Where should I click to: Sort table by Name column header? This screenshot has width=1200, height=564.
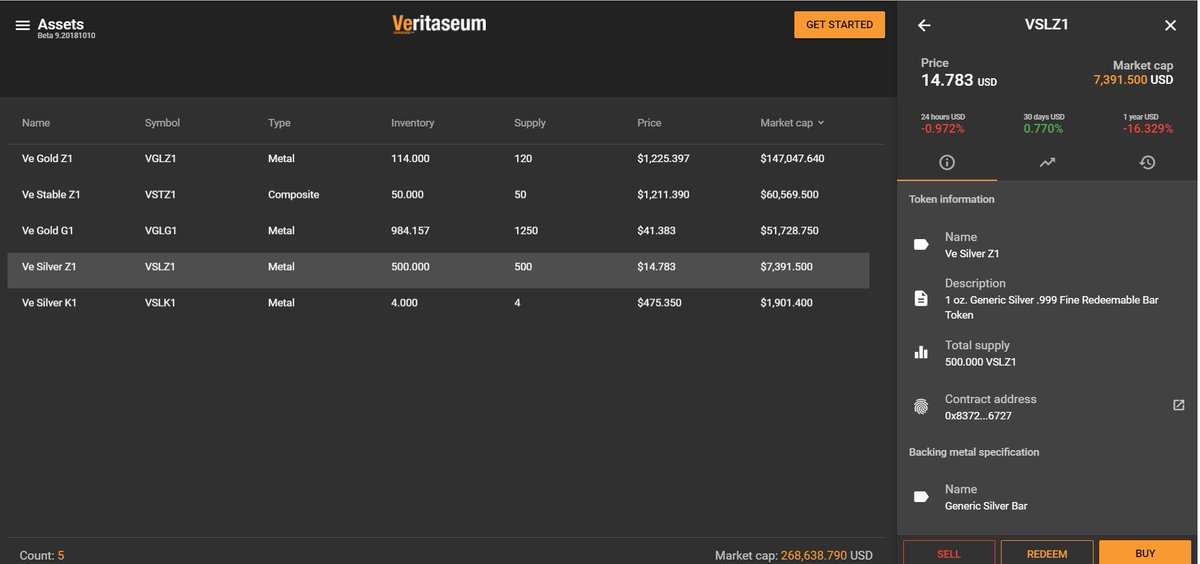(36, 123)
